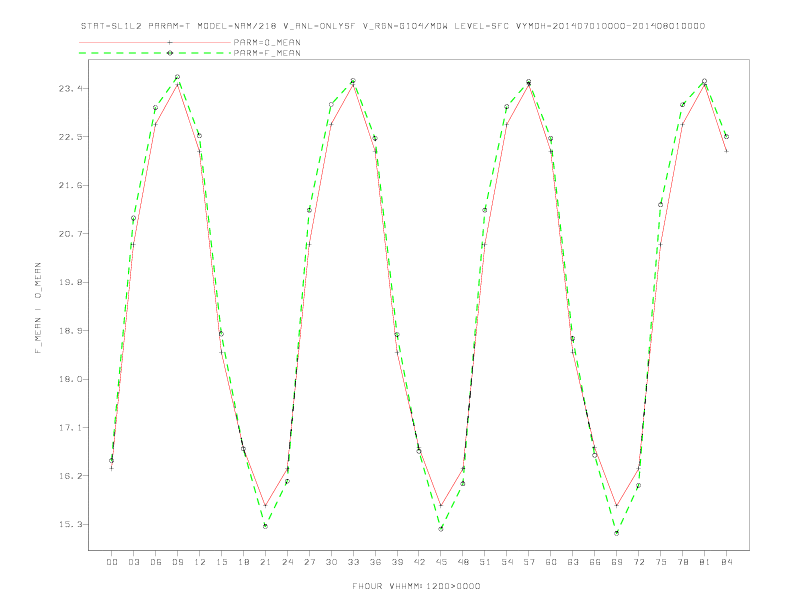Click the y-axis tick label 15.3

[70, 524]
